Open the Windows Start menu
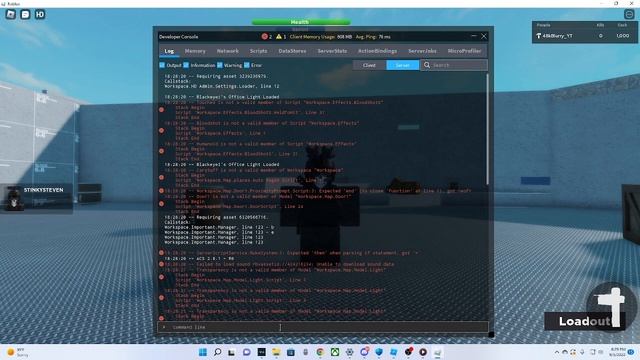The image size is (640, 360). tap(203, 352)
